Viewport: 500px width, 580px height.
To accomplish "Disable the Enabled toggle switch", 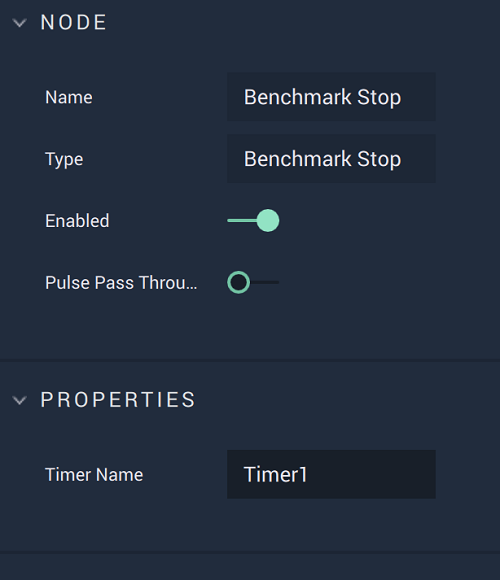I will coord(253,220).
